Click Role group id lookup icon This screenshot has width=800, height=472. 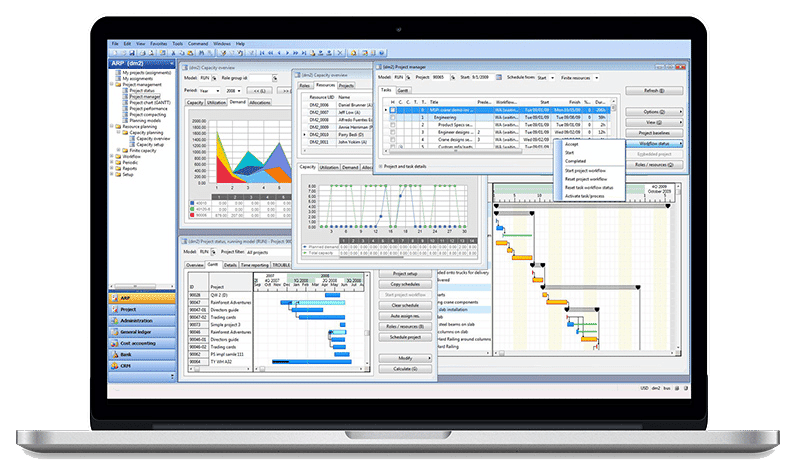point(274,78)
